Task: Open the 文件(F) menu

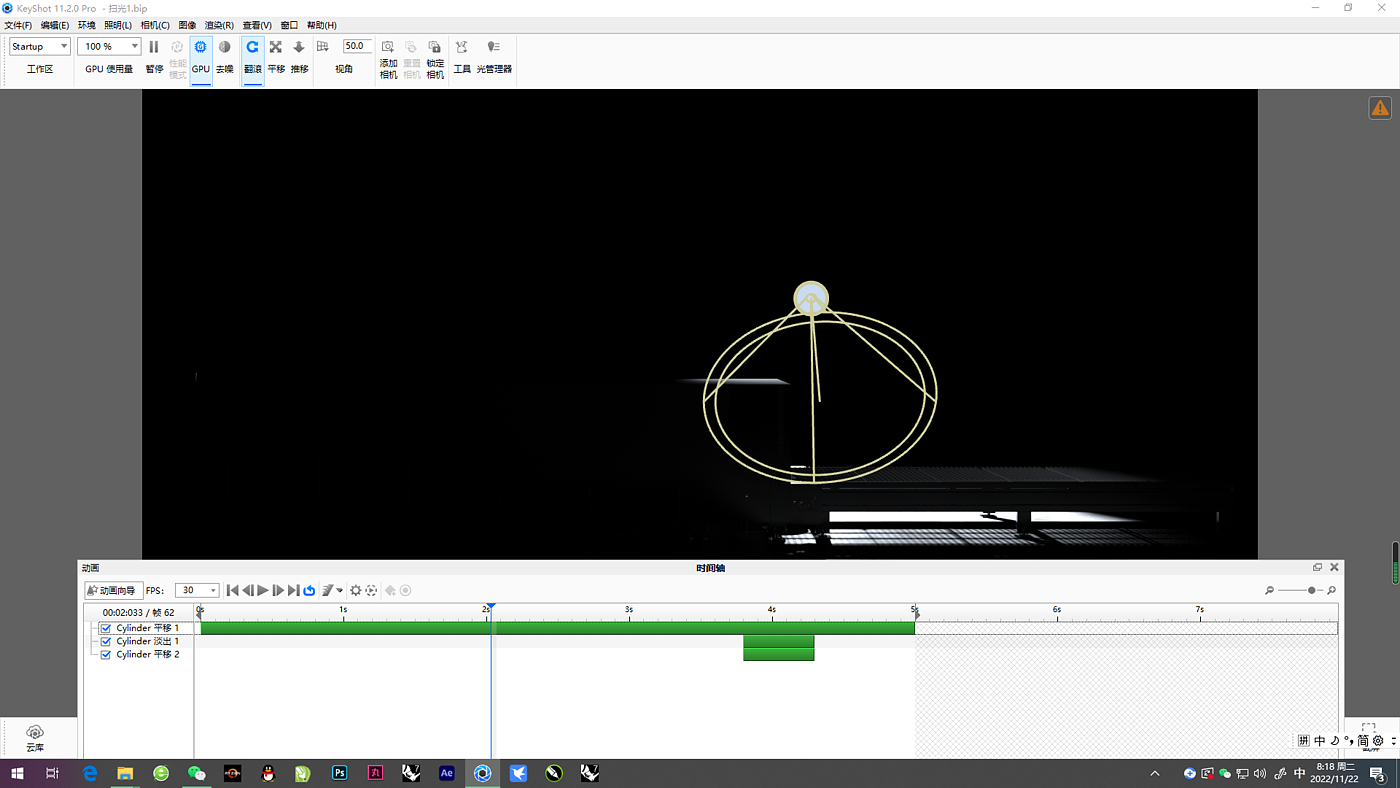Action: (18, 25)
